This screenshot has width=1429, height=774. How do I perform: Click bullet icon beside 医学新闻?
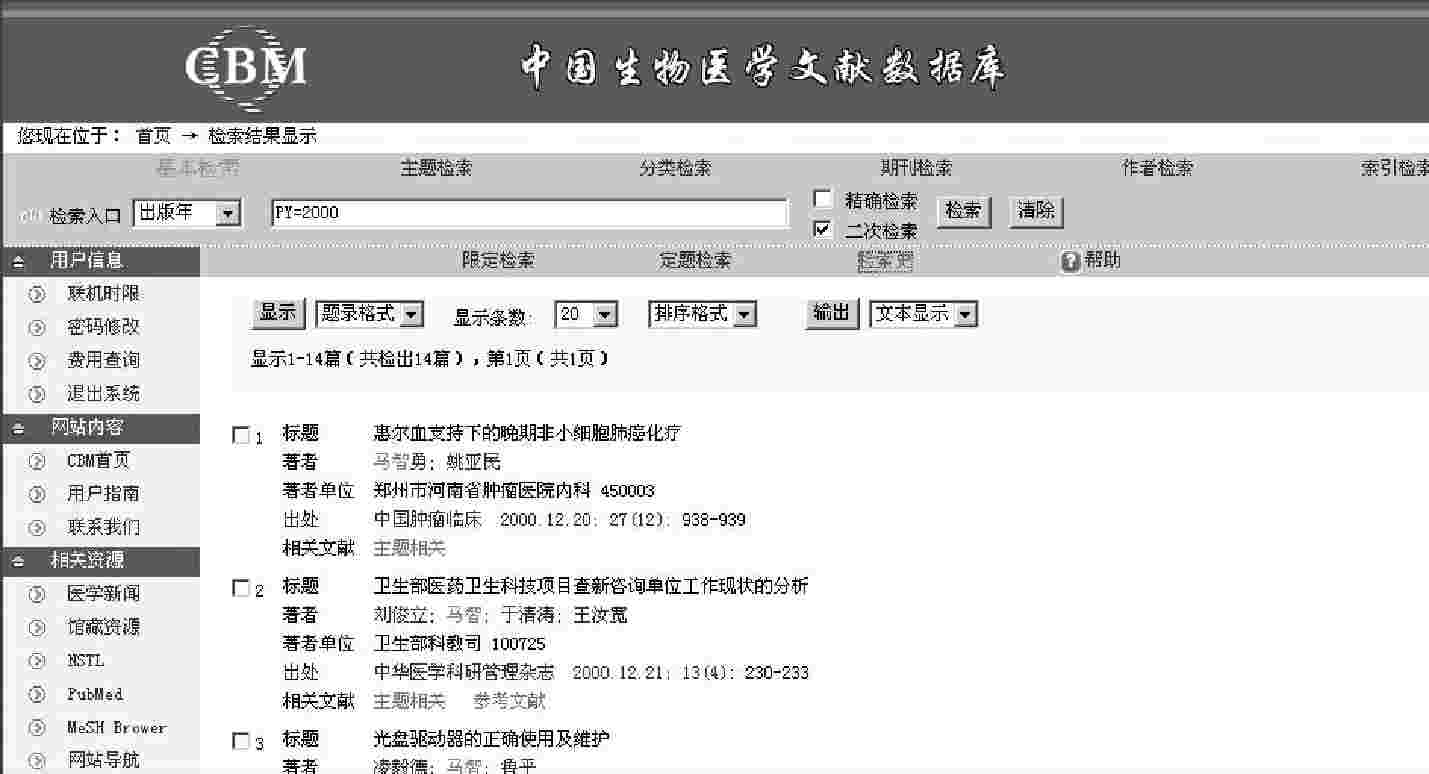coord(37,594)
